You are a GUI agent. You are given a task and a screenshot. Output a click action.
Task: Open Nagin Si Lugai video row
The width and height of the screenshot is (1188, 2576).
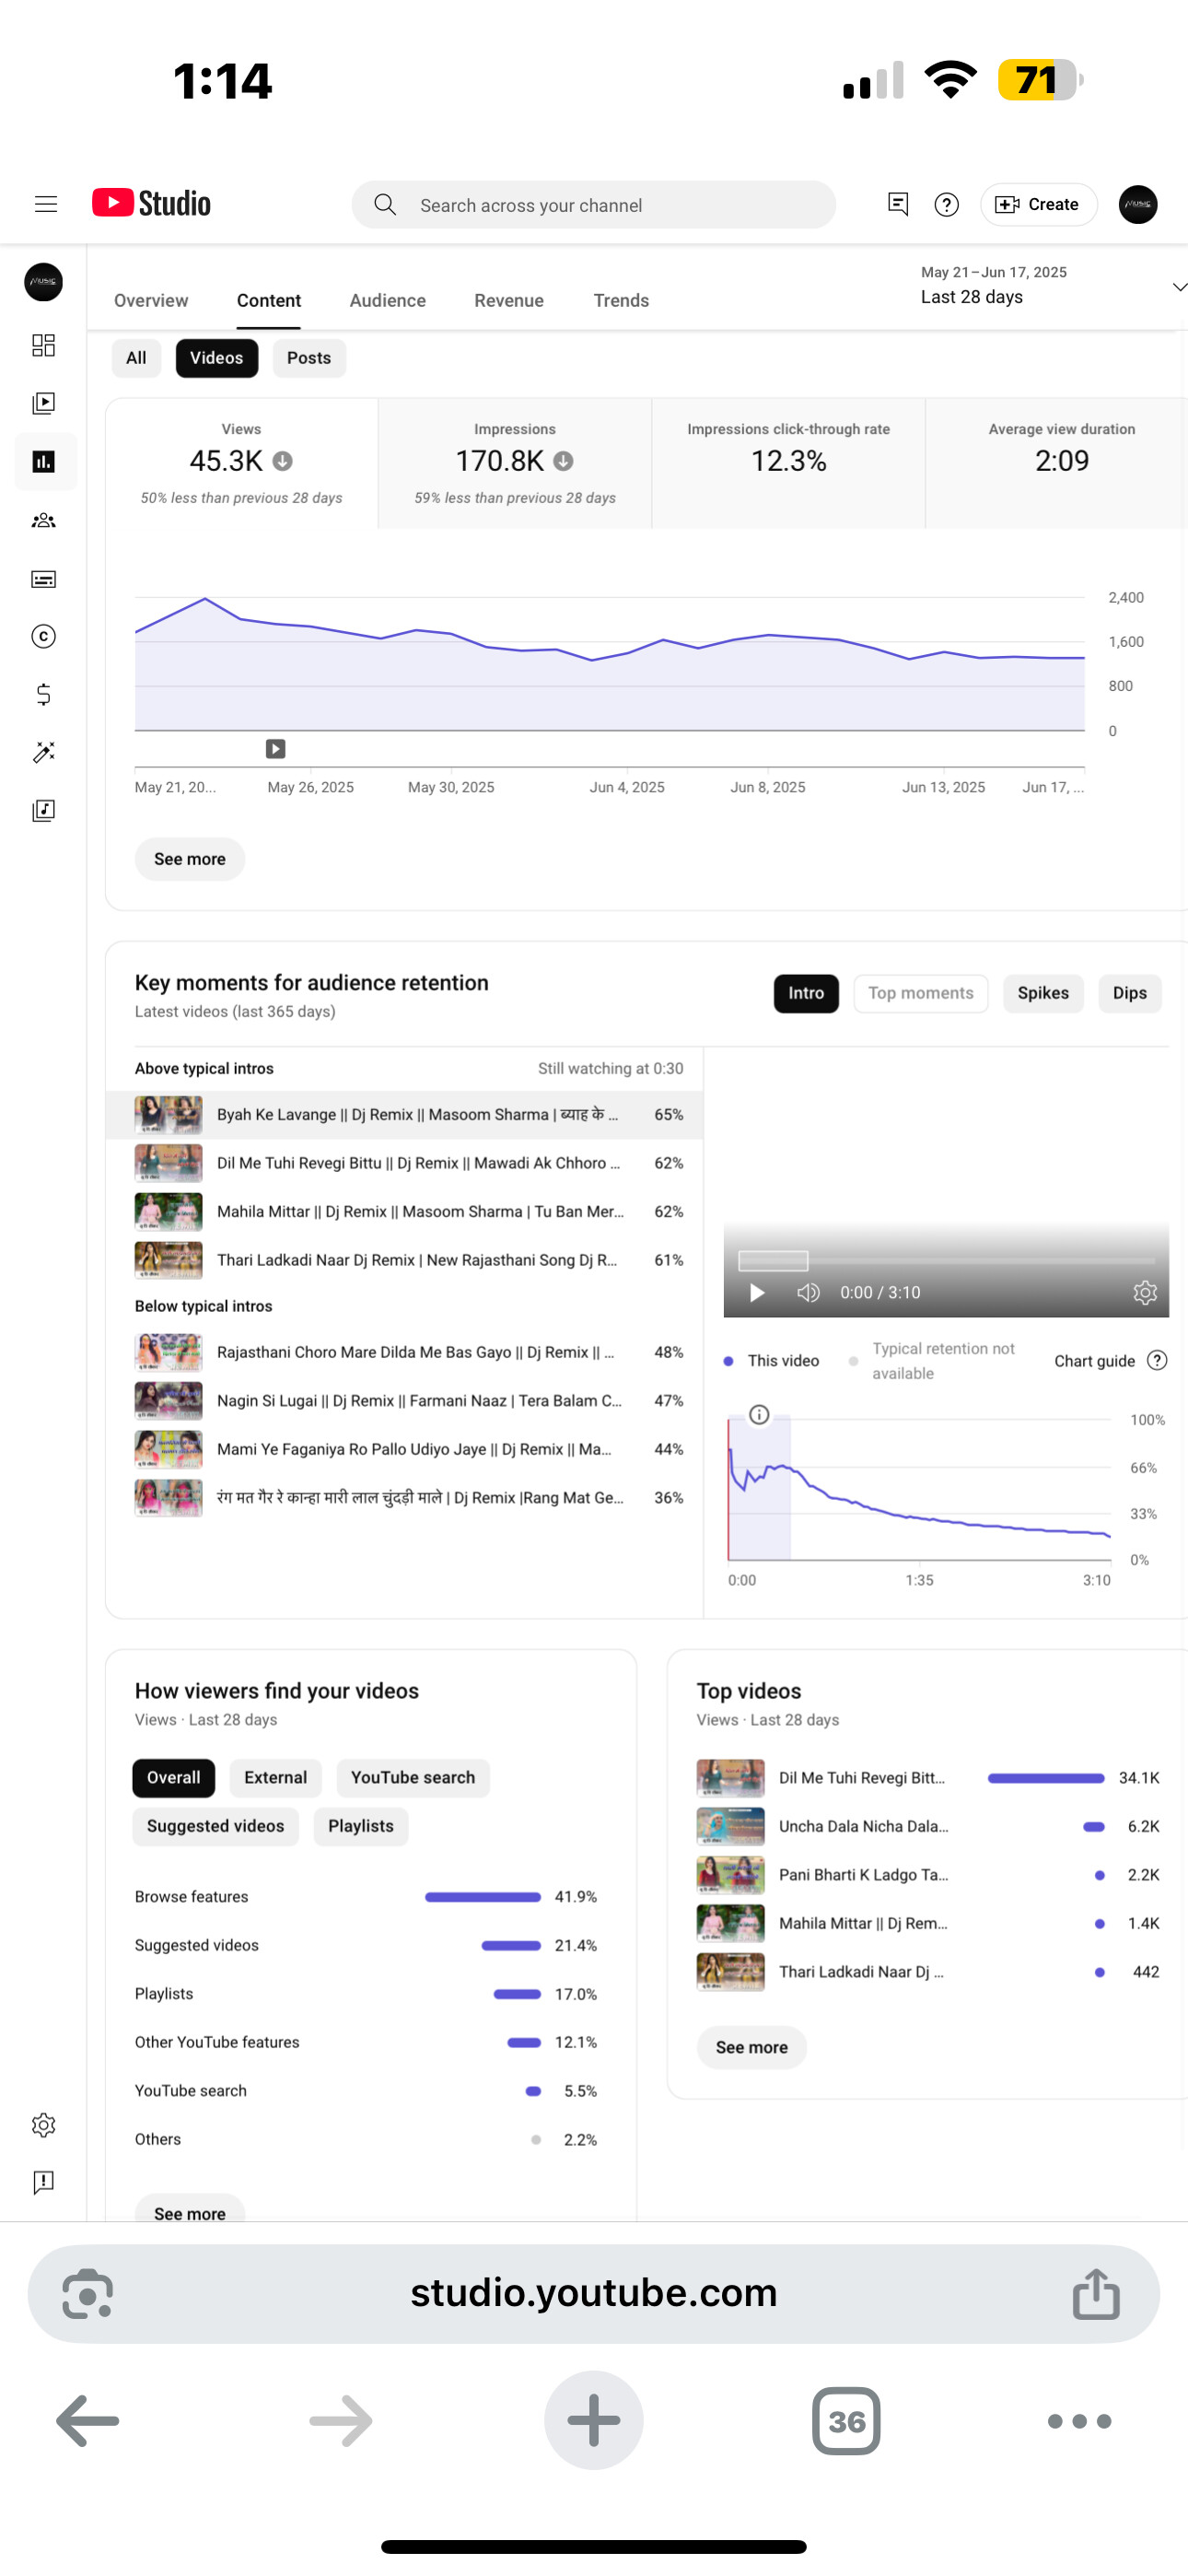click(405, 1400)
